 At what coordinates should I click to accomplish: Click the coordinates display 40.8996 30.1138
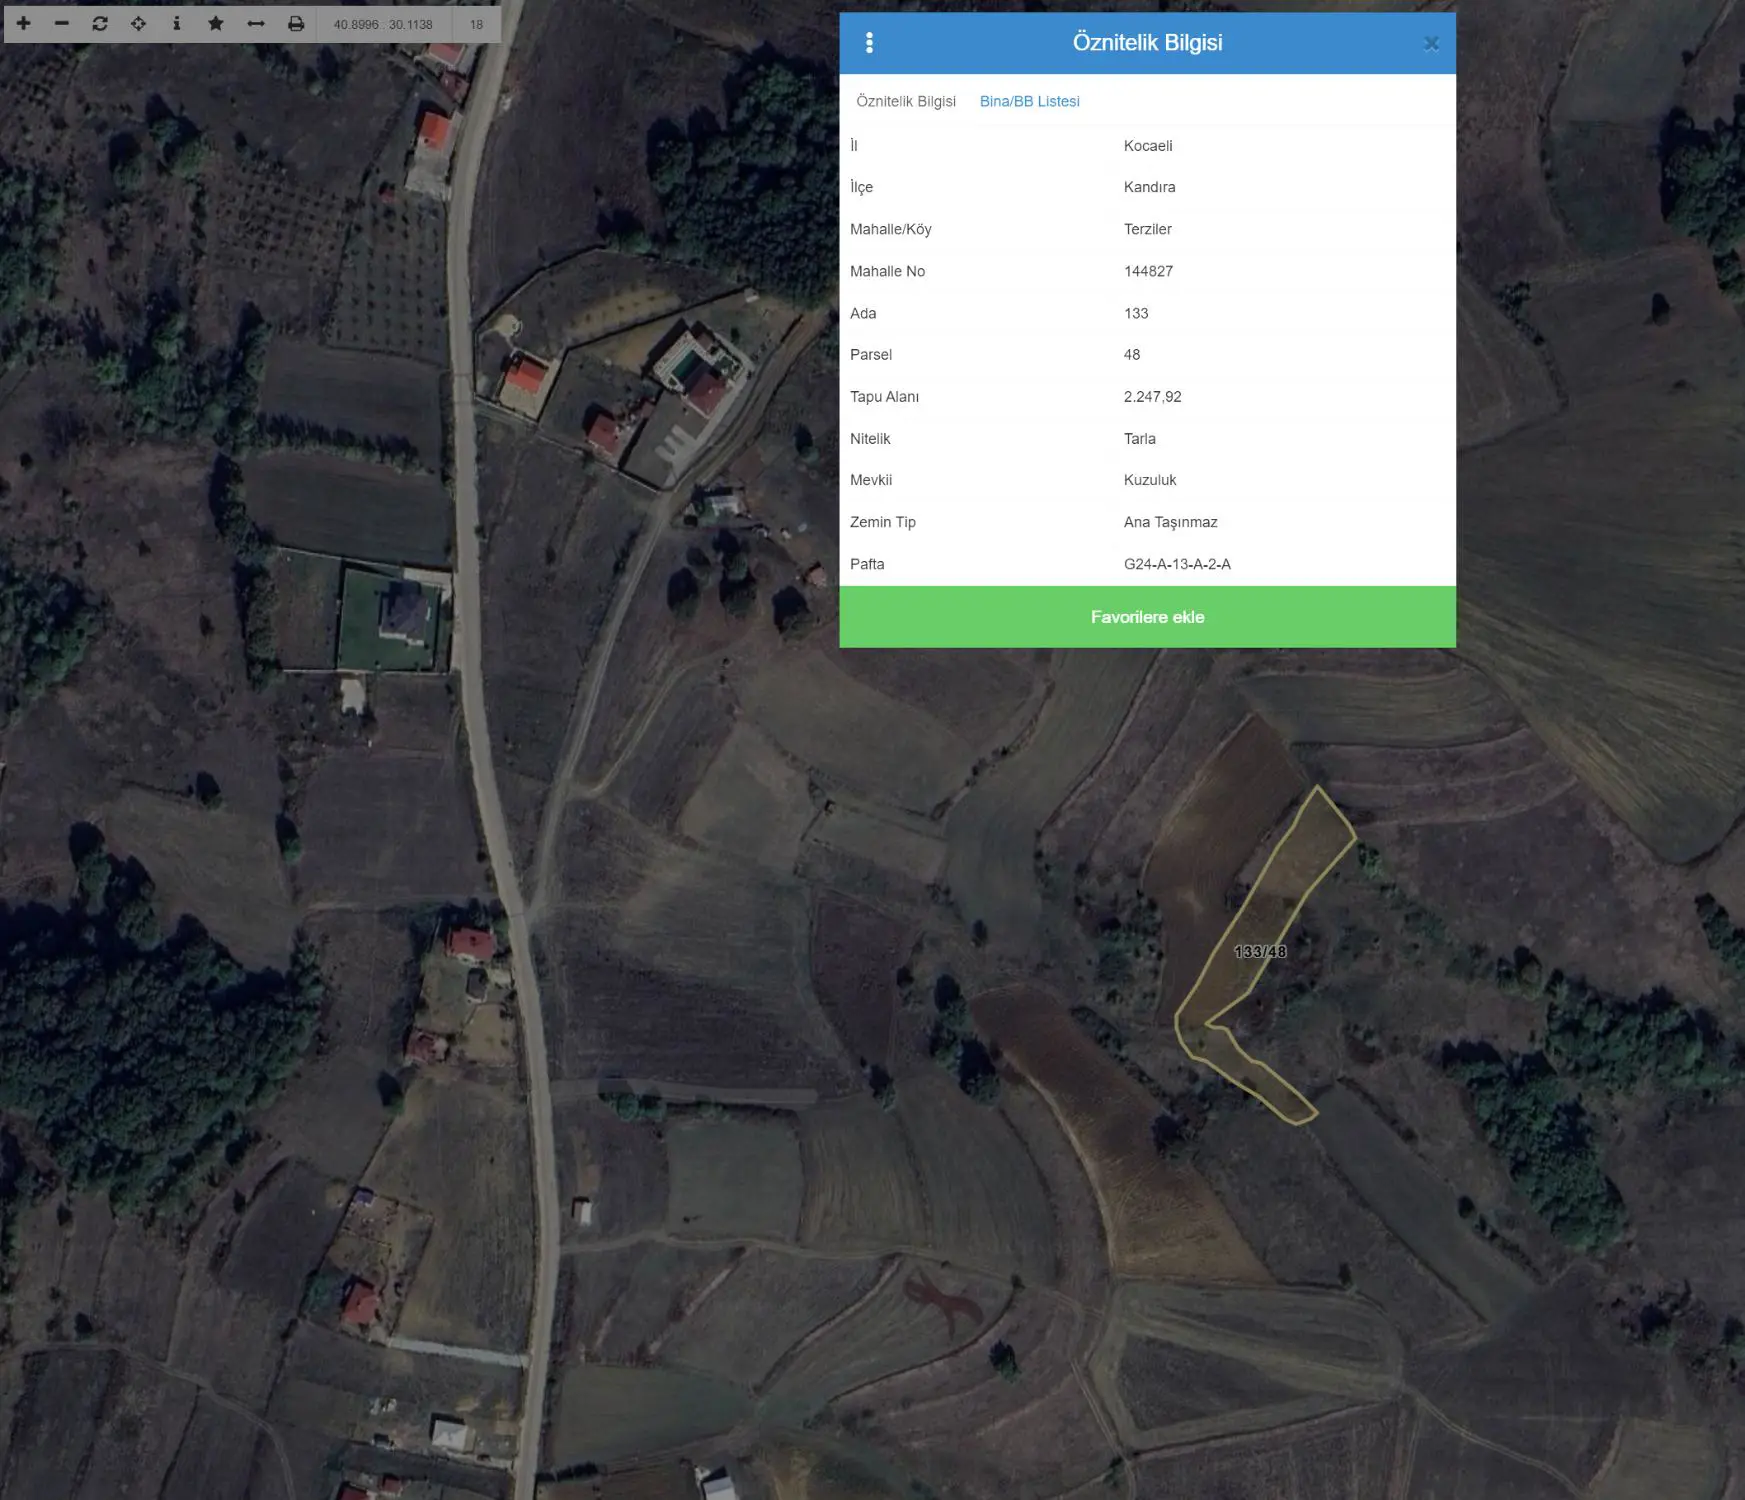[x=383, y=24]
